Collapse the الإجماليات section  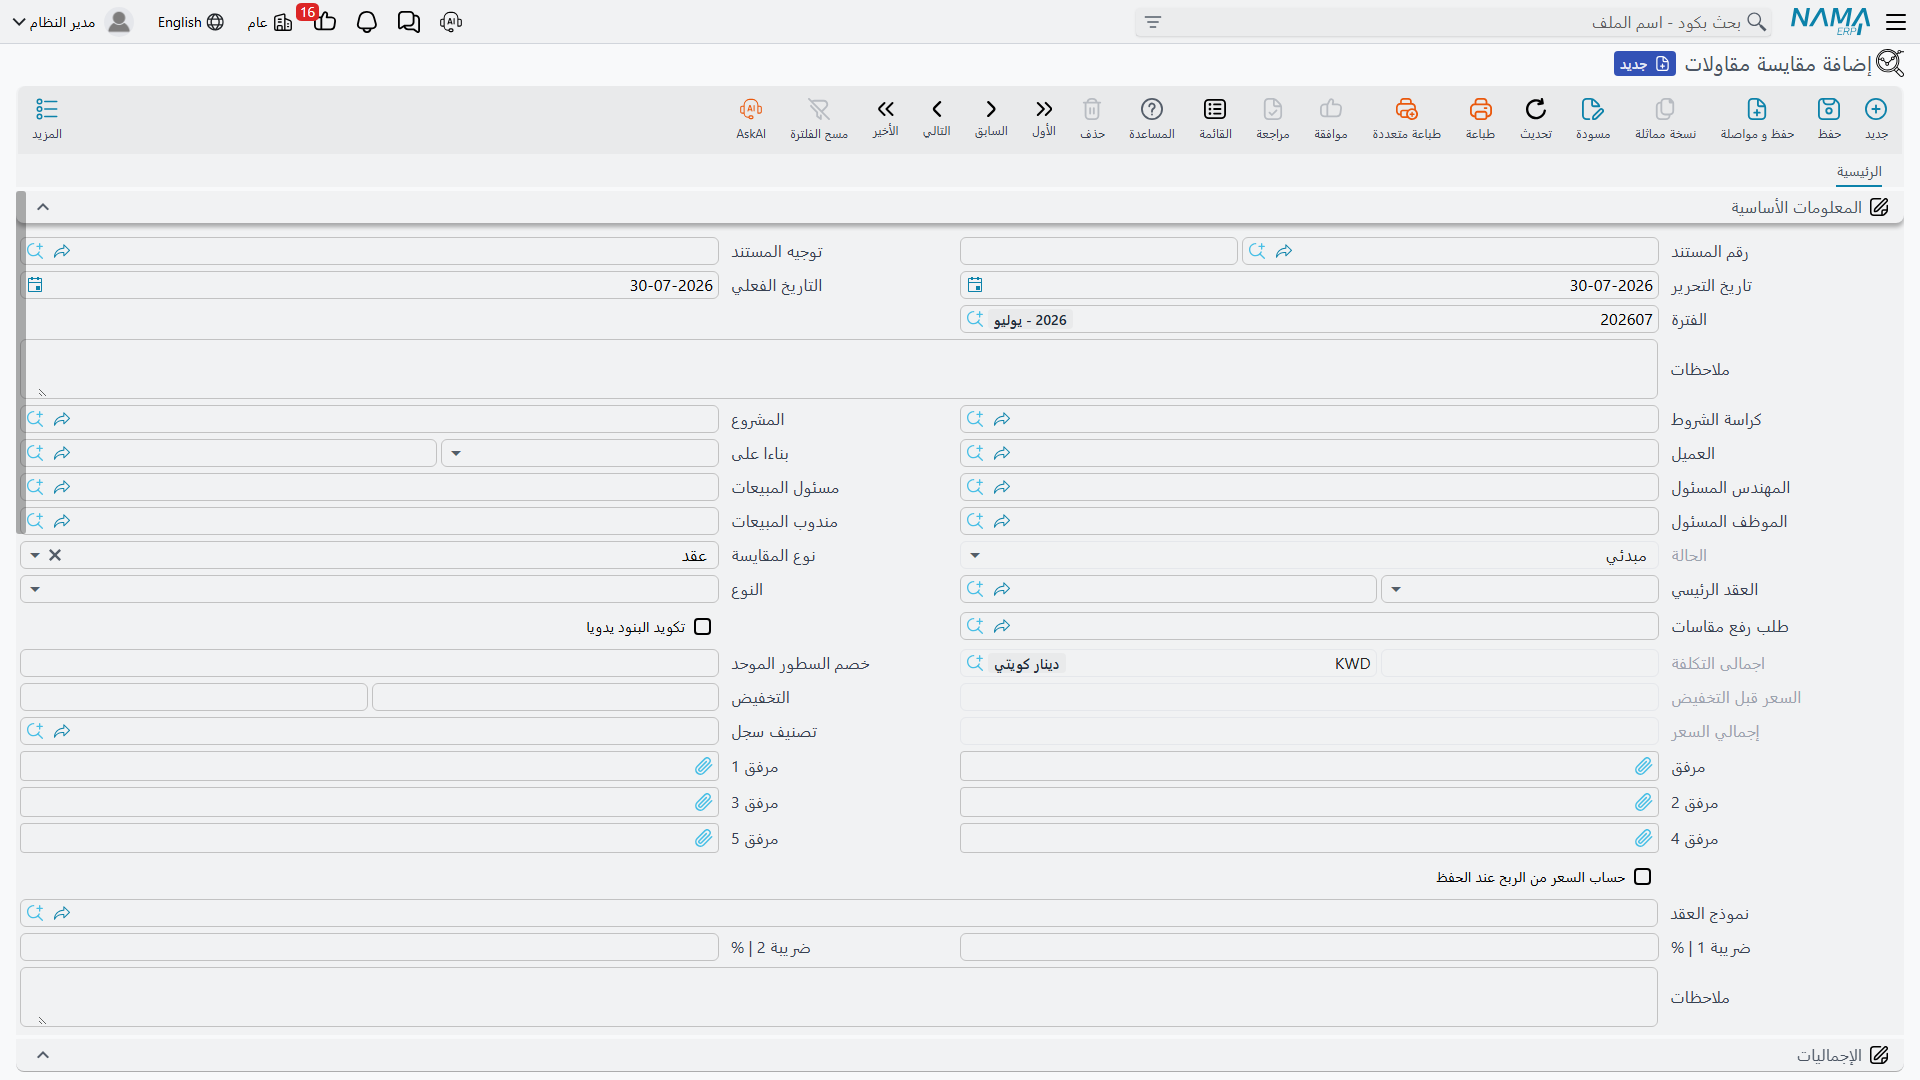(43, 1055)
